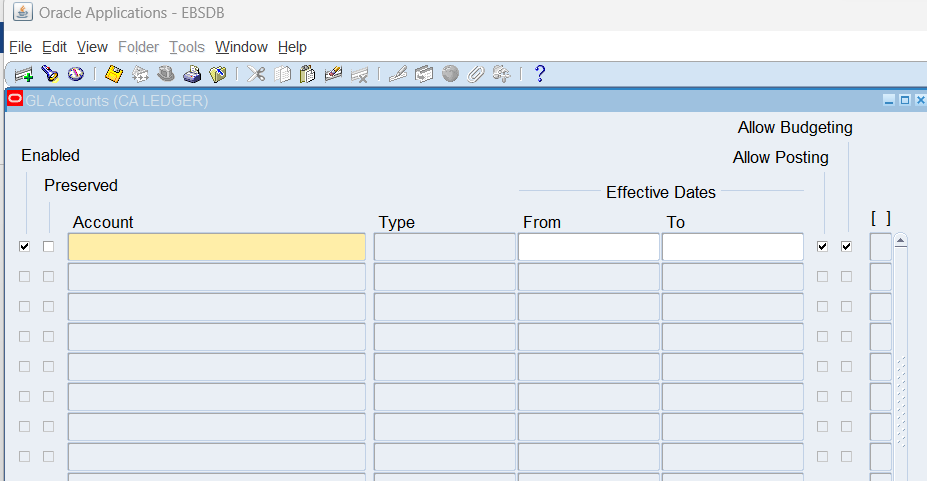
Task: Save using the yellow floppy disk icon
Action: pyautogui.click(x=114, y=74)
